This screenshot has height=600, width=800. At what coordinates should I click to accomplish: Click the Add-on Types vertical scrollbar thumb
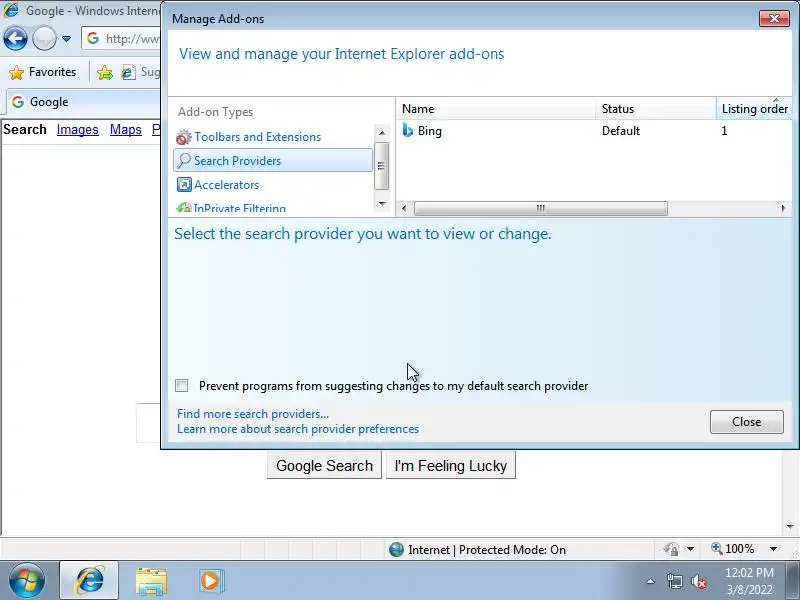[382, 166]
